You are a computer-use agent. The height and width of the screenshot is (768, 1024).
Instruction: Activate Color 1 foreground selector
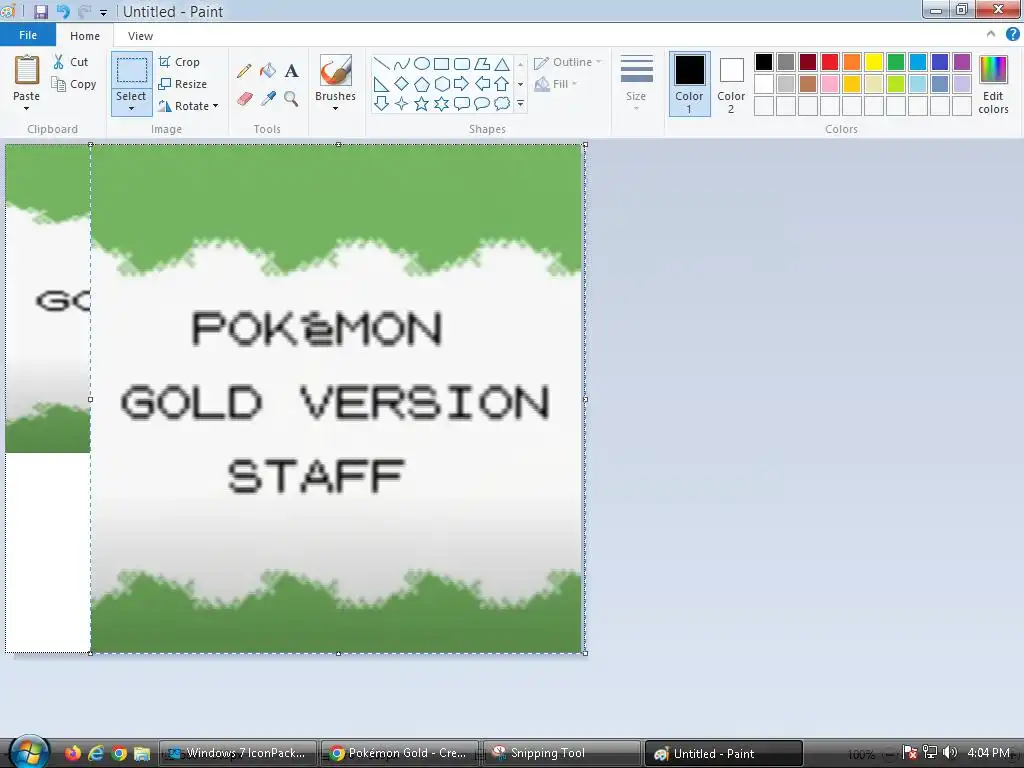689,84
